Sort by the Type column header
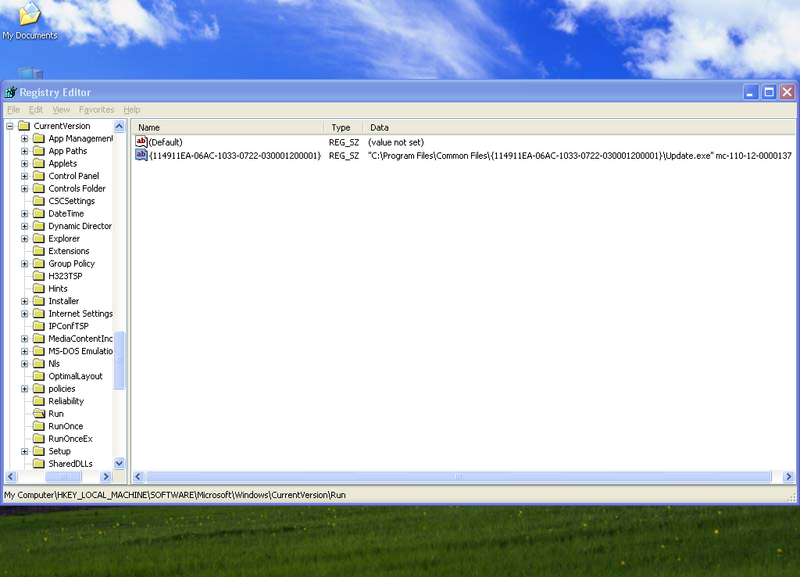The image size is (800, 577). coord(343,128)
